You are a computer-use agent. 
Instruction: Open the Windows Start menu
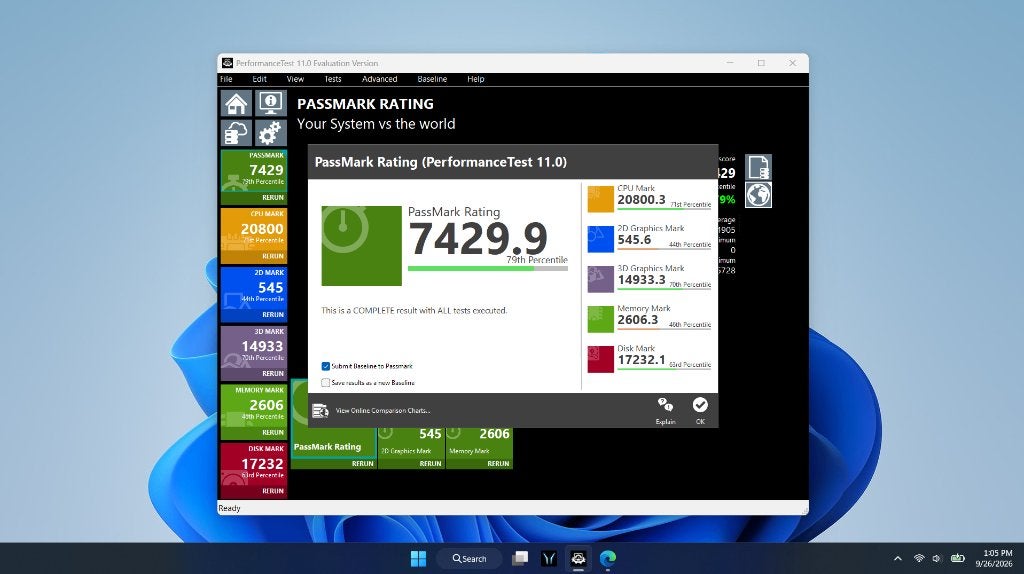(419, 558)
